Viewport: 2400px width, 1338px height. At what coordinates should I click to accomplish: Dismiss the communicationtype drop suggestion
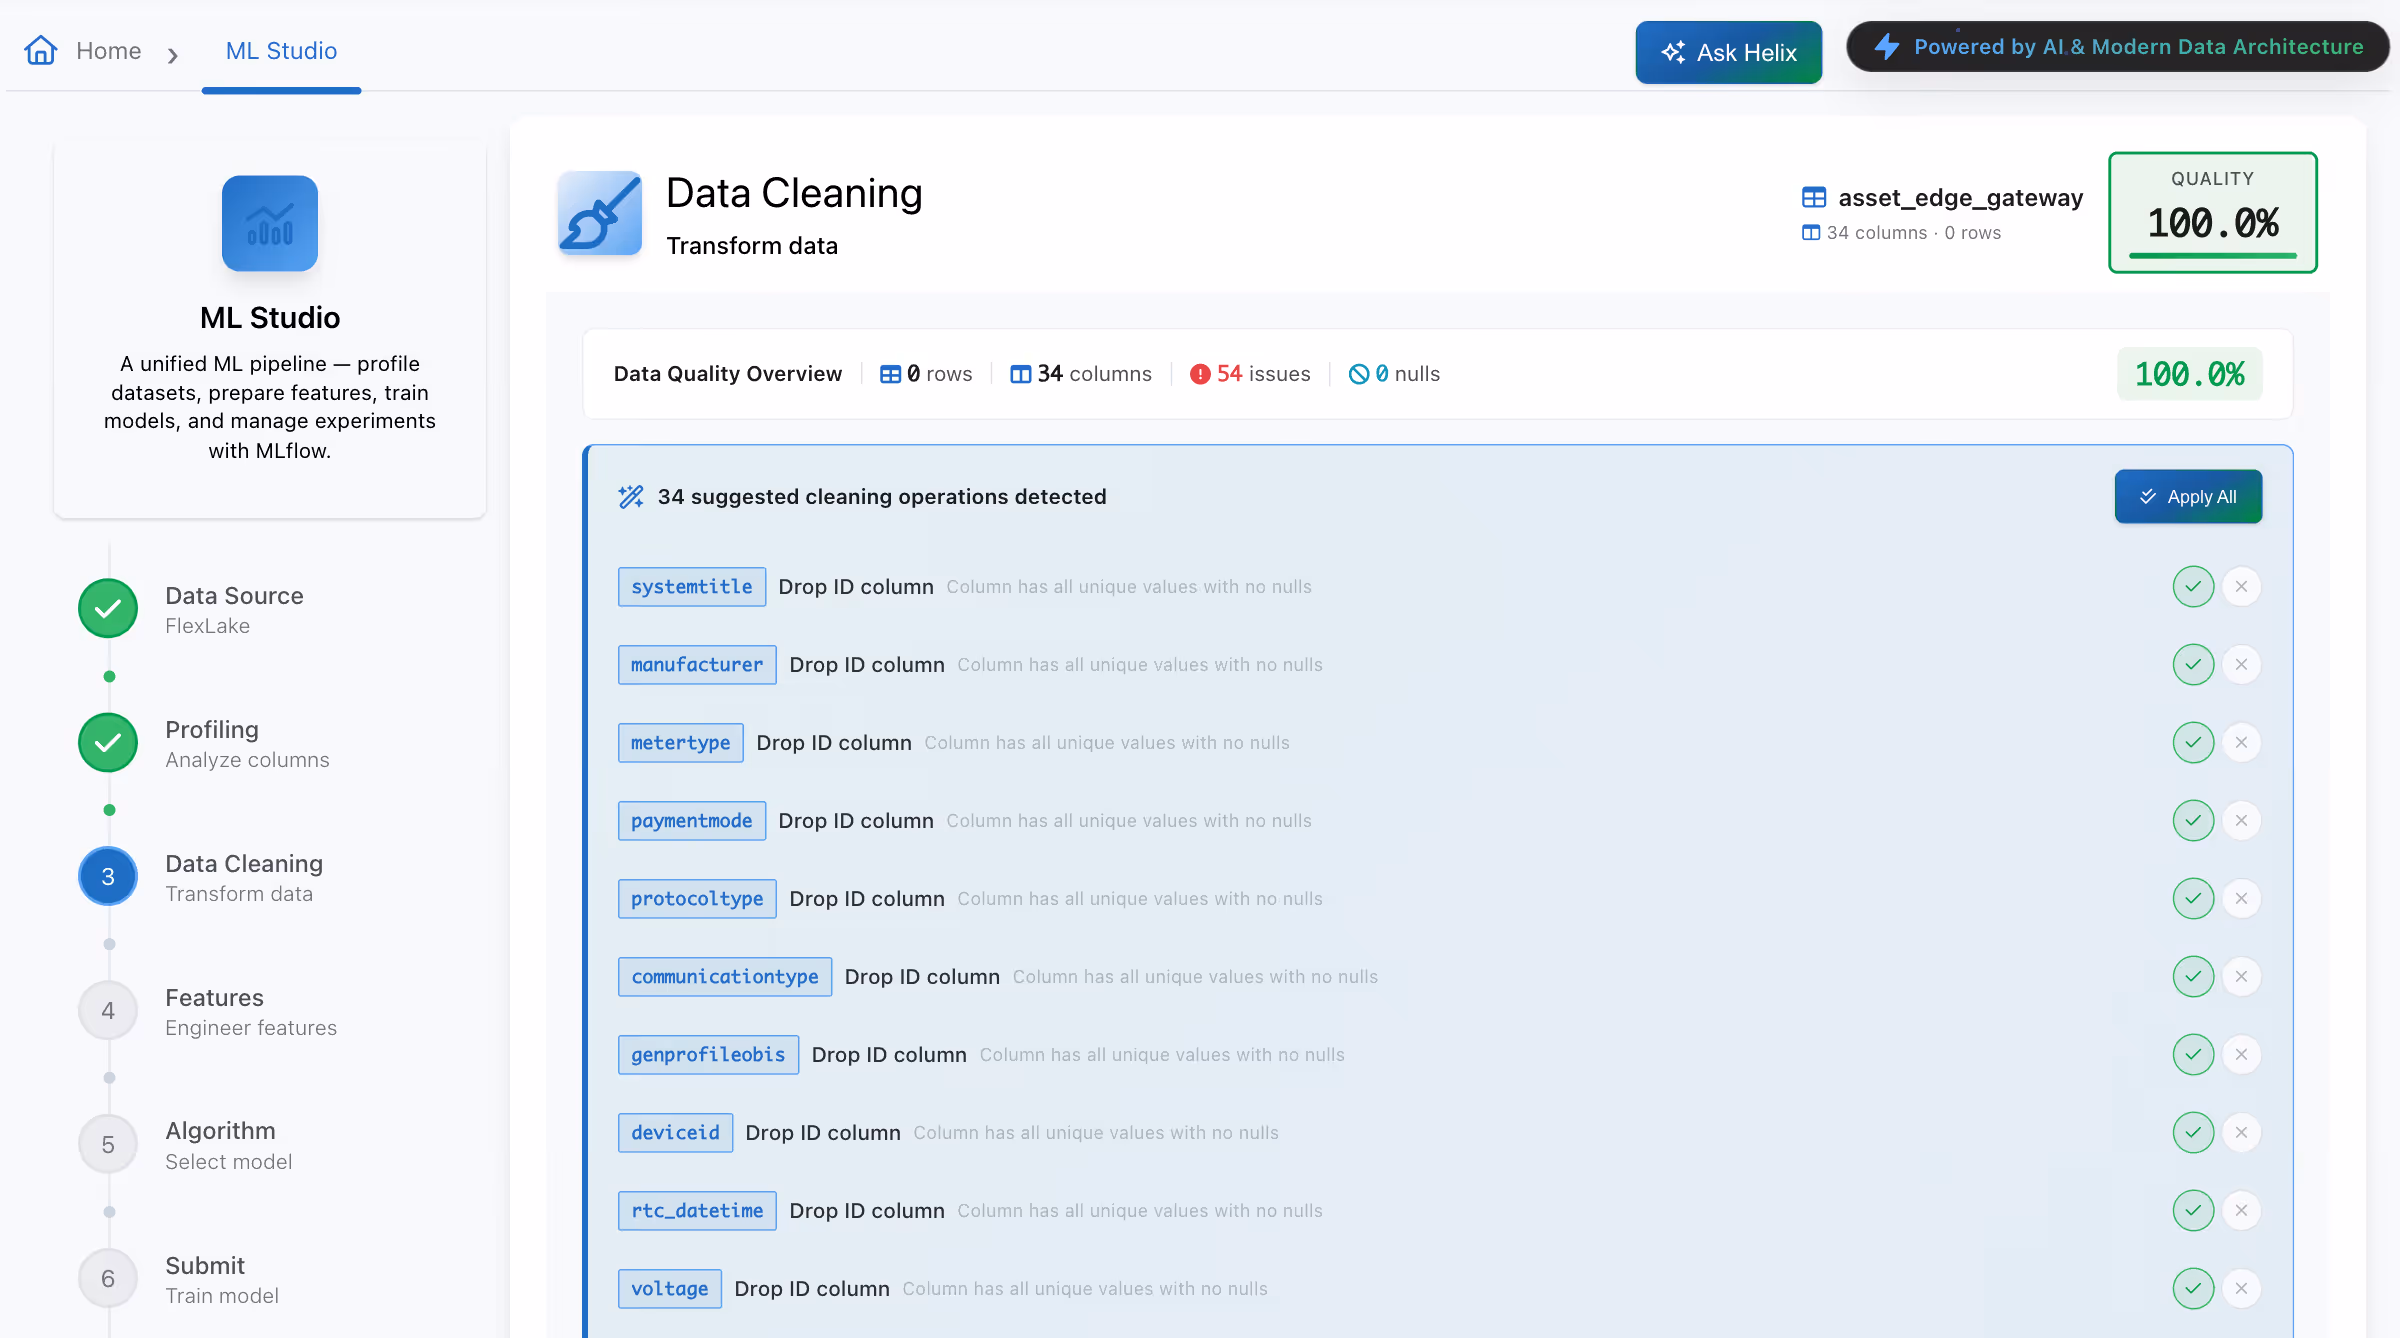2242,977
